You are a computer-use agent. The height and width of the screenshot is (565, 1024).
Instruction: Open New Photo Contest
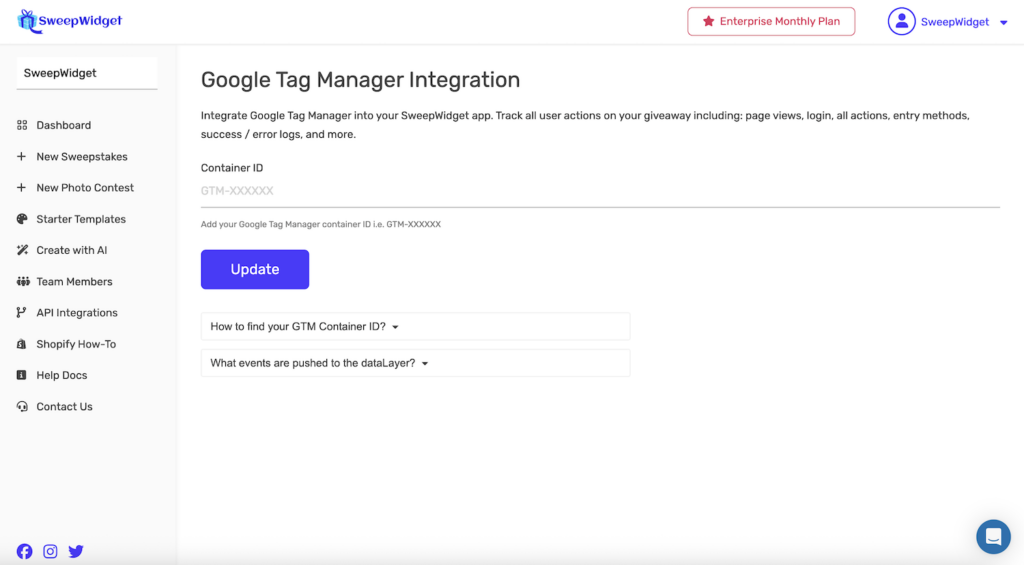[x=84, y=188]
